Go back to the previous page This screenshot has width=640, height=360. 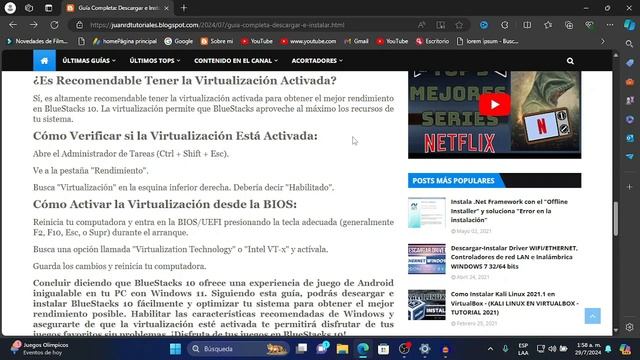pyautogui.click(x=13, y=25)
